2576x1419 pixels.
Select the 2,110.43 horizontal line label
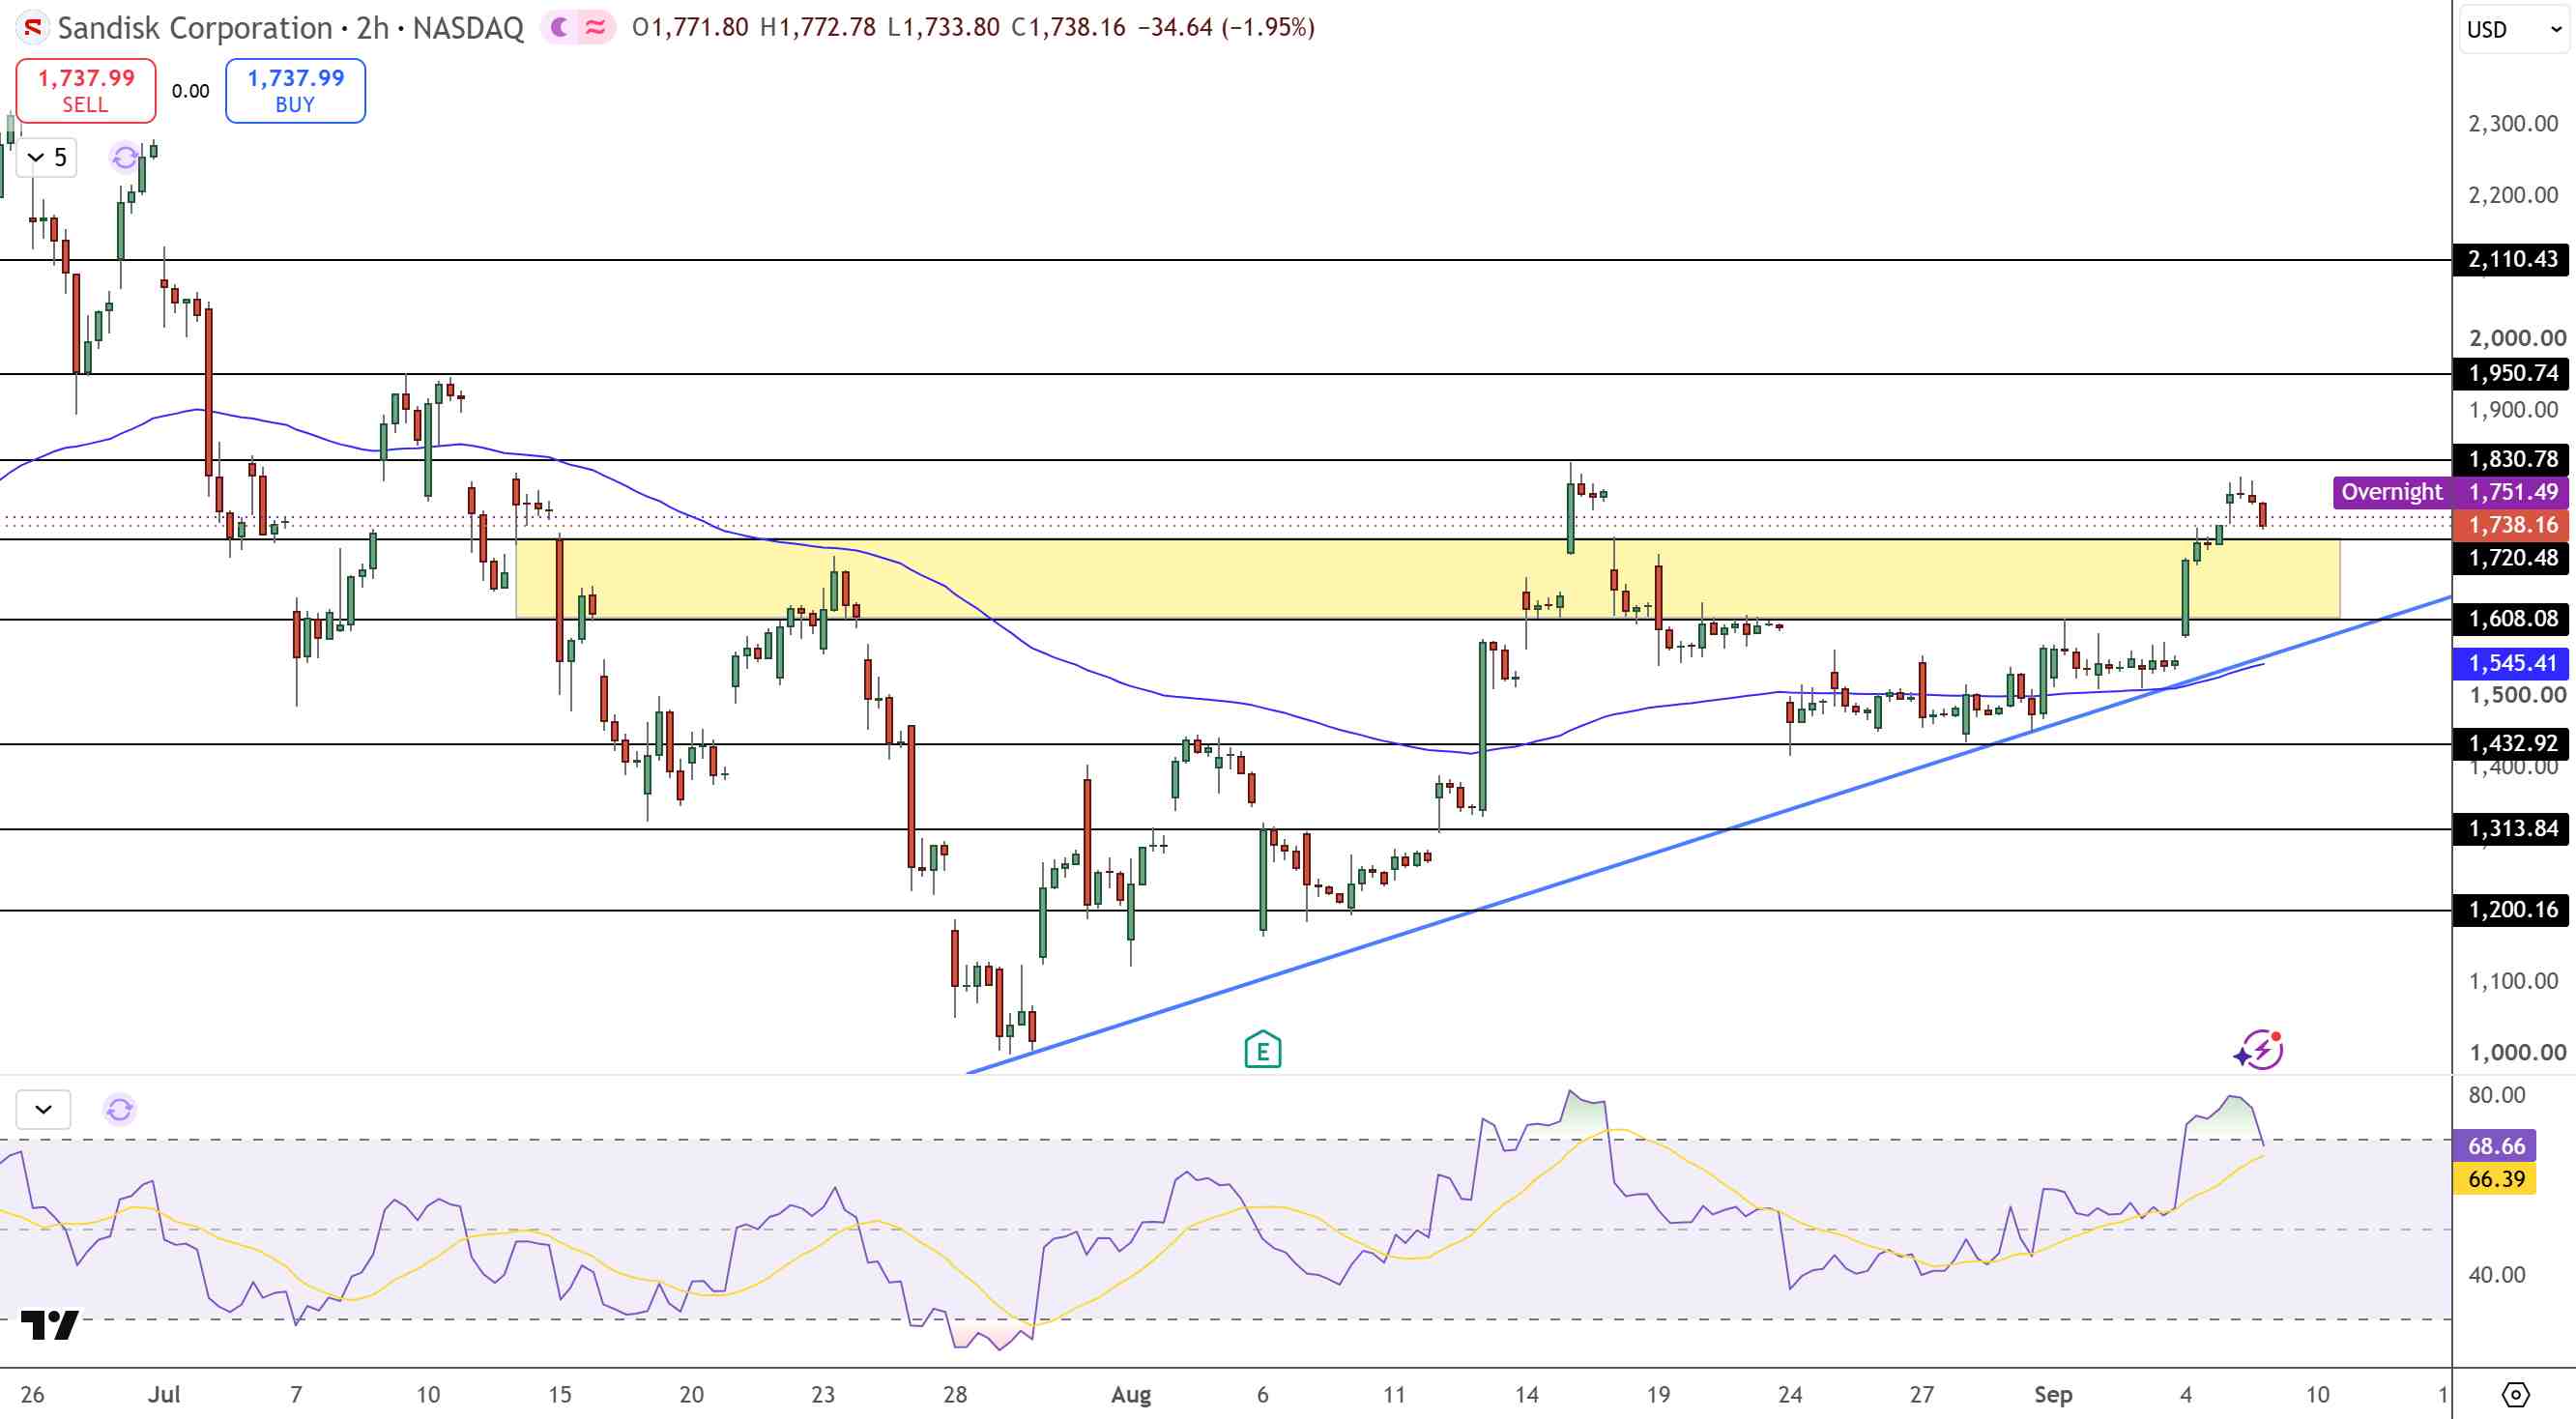2512,259
